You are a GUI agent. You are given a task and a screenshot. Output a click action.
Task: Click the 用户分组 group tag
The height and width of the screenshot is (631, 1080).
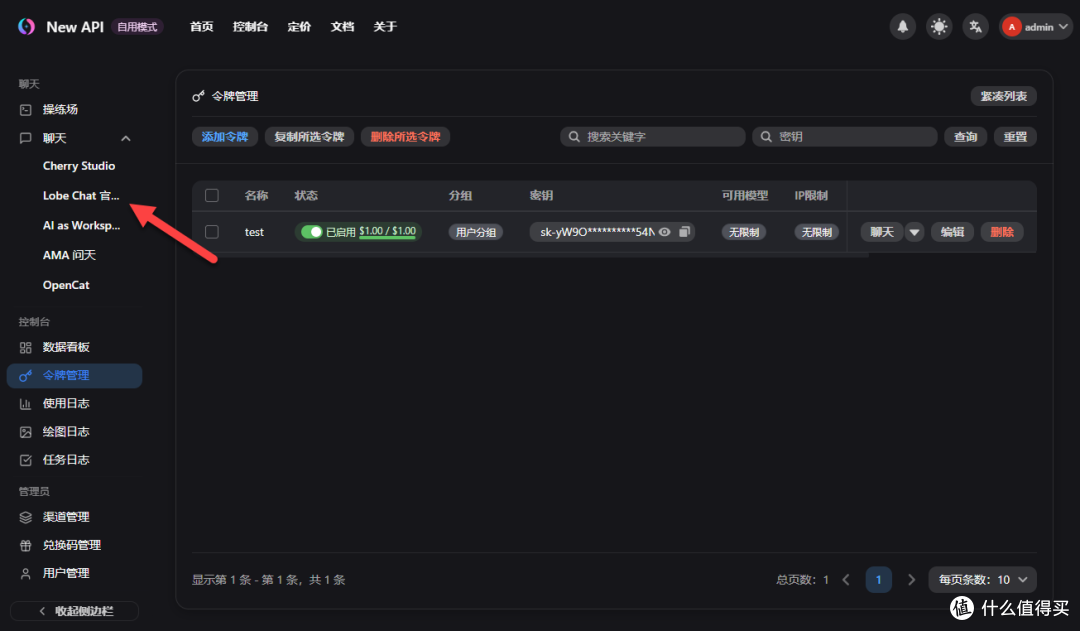click(476, 232)
